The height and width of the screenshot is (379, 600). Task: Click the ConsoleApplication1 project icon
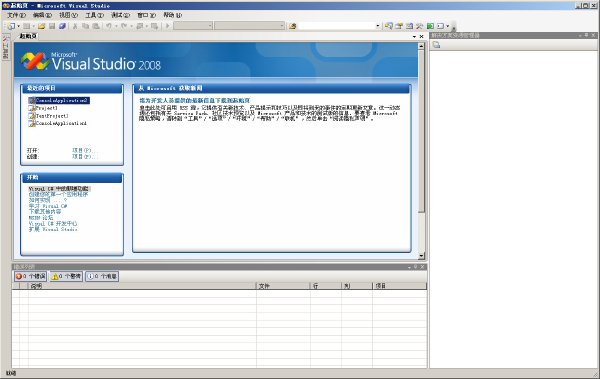(x=32, y=123)
